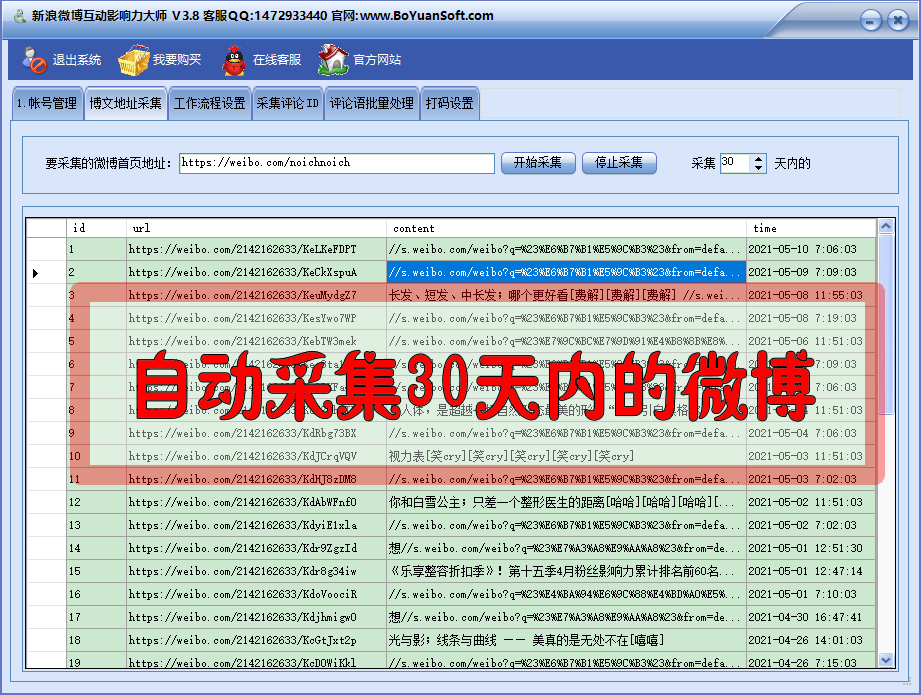Image resolution: width=921 pixels, height=695 pixels.
Task: Click time cell 2021-05-02 7:02:03
Action: [x=811, y=525]
